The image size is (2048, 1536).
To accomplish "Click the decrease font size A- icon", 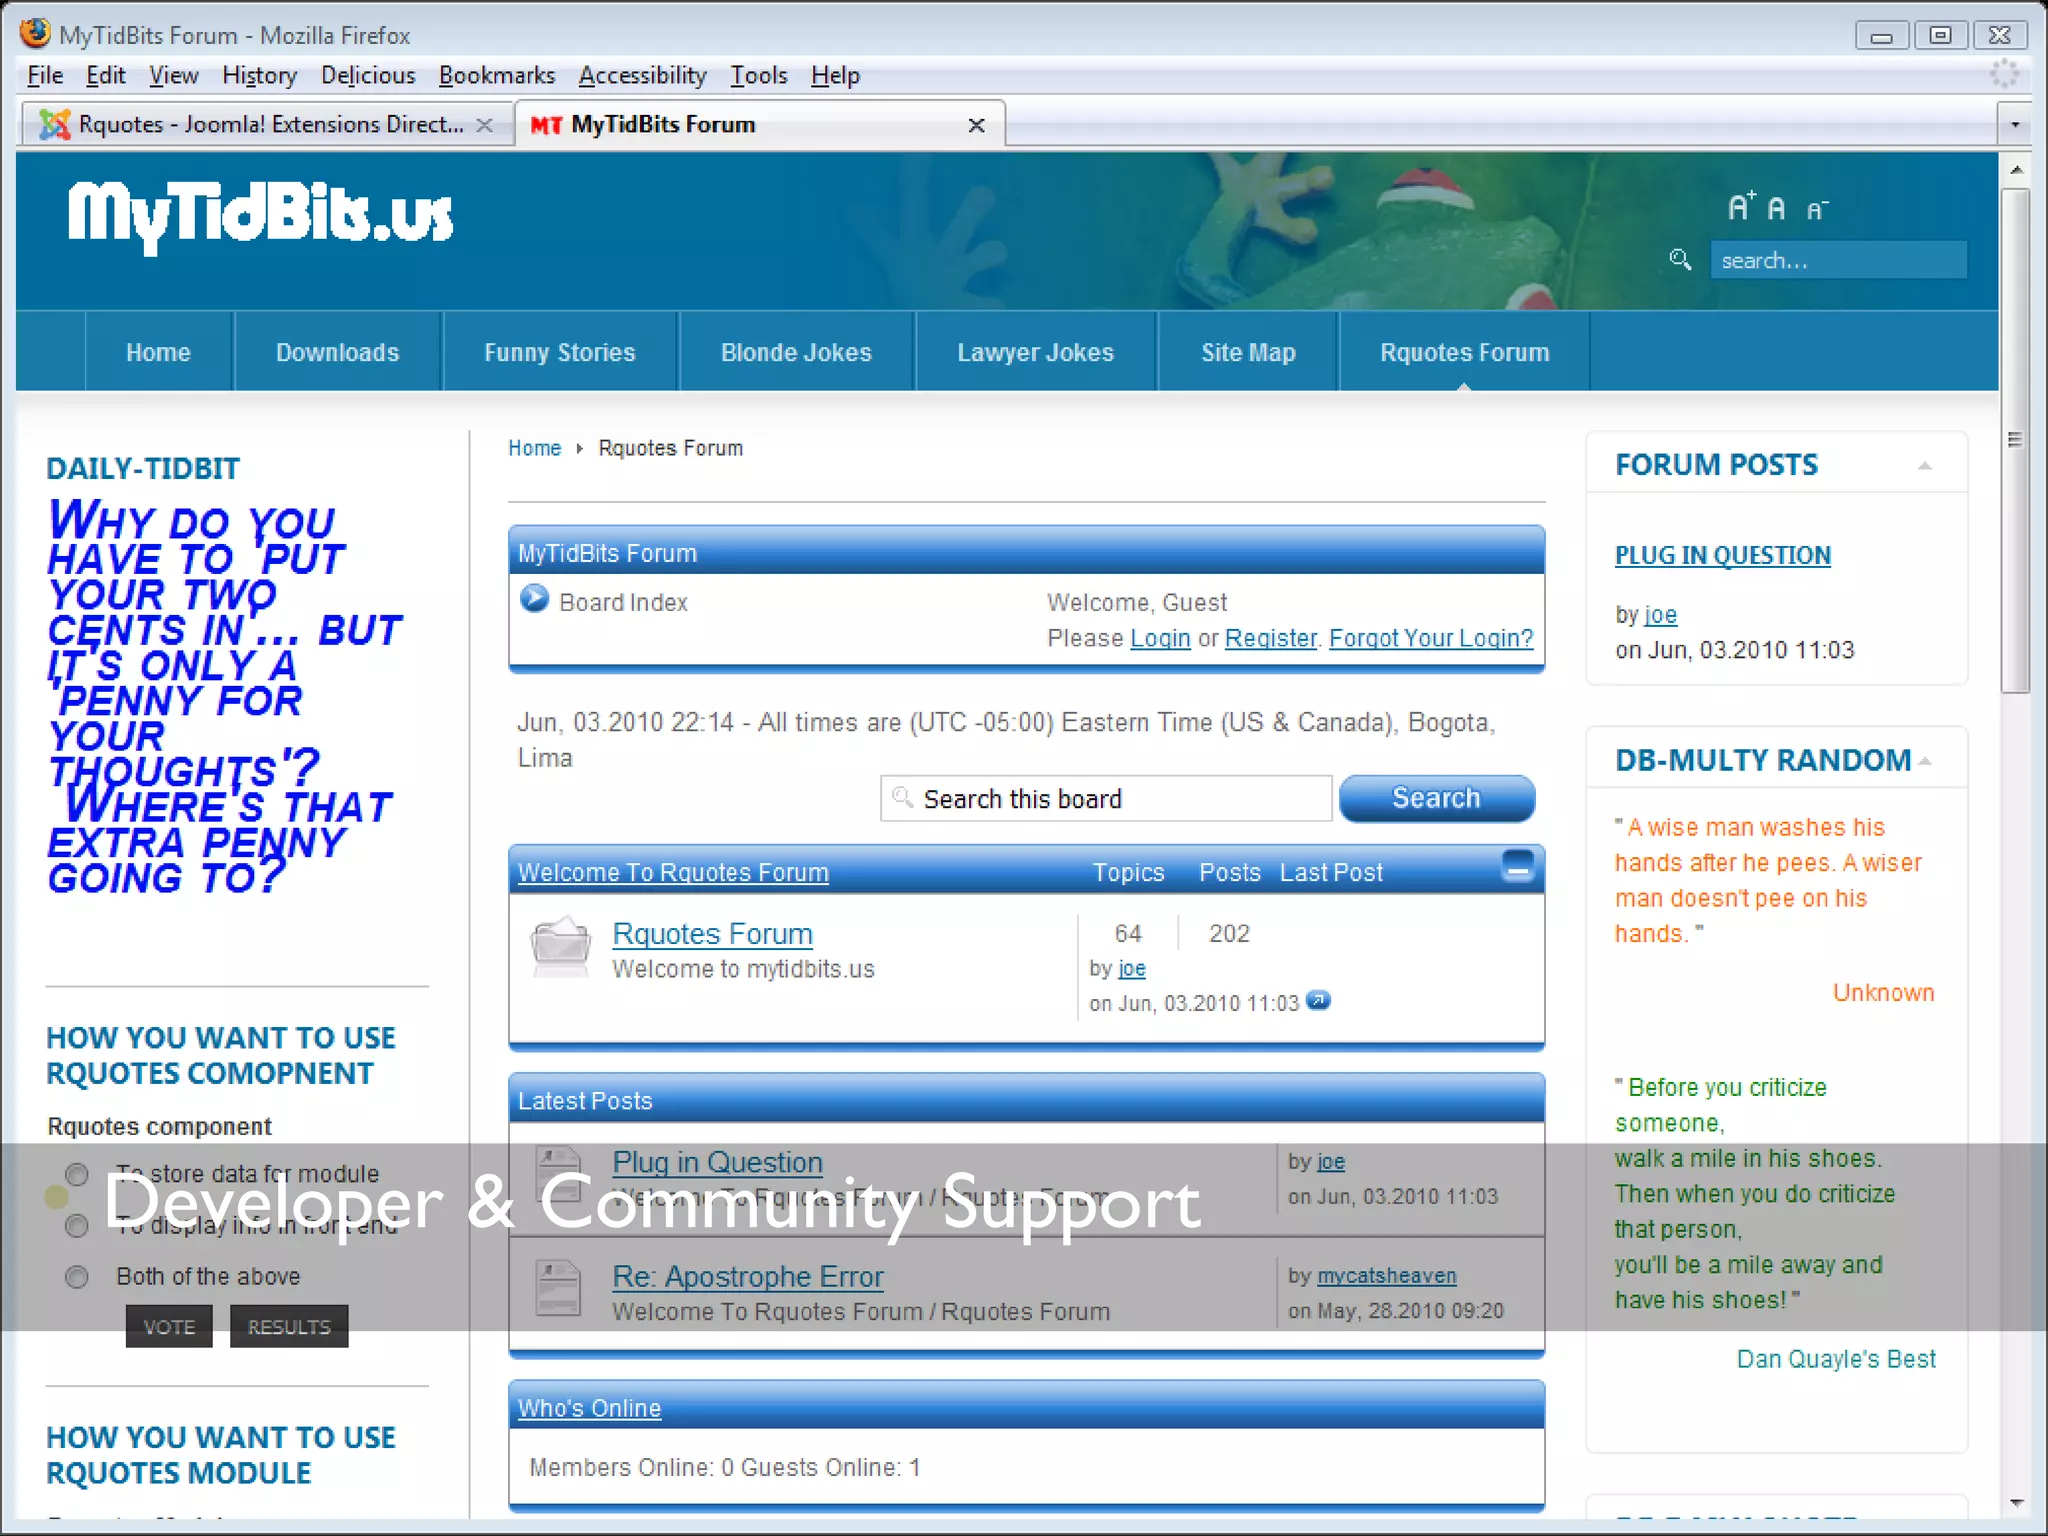I will tap(1817, 209).
